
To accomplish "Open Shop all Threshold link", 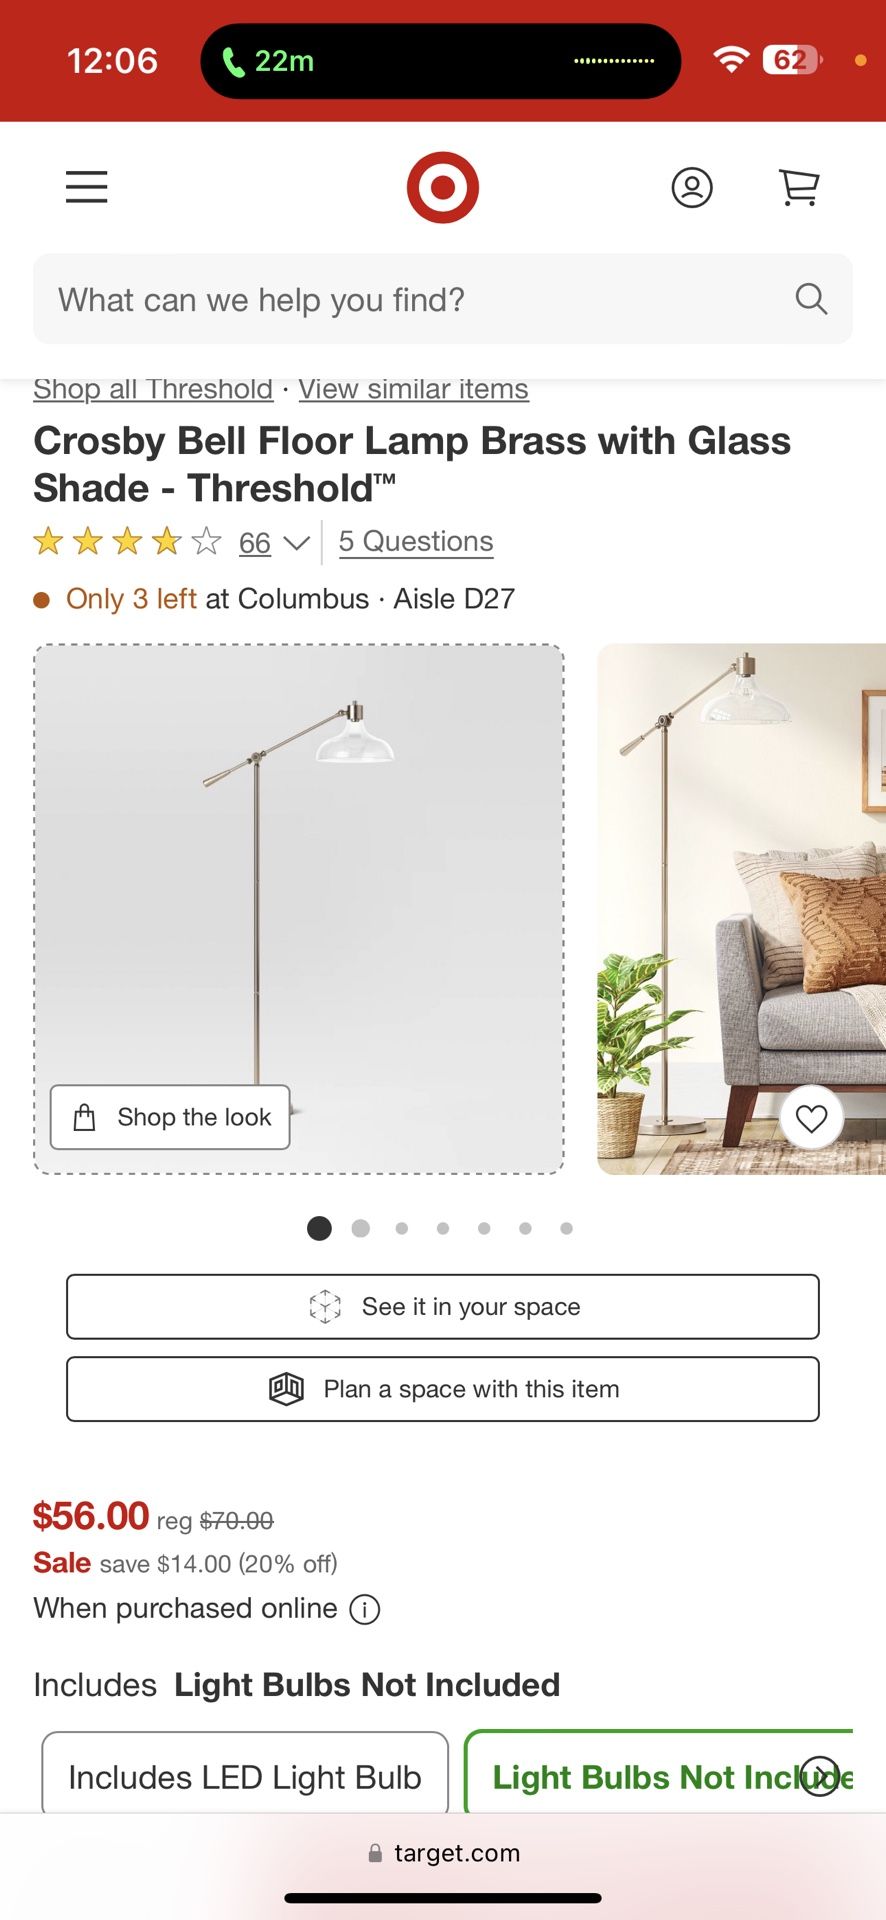I will pyautogui.click(x=153, y=389).
